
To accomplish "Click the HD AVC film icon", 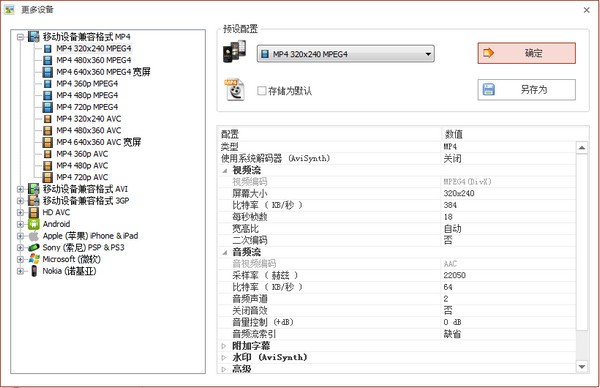I will 34,212.
